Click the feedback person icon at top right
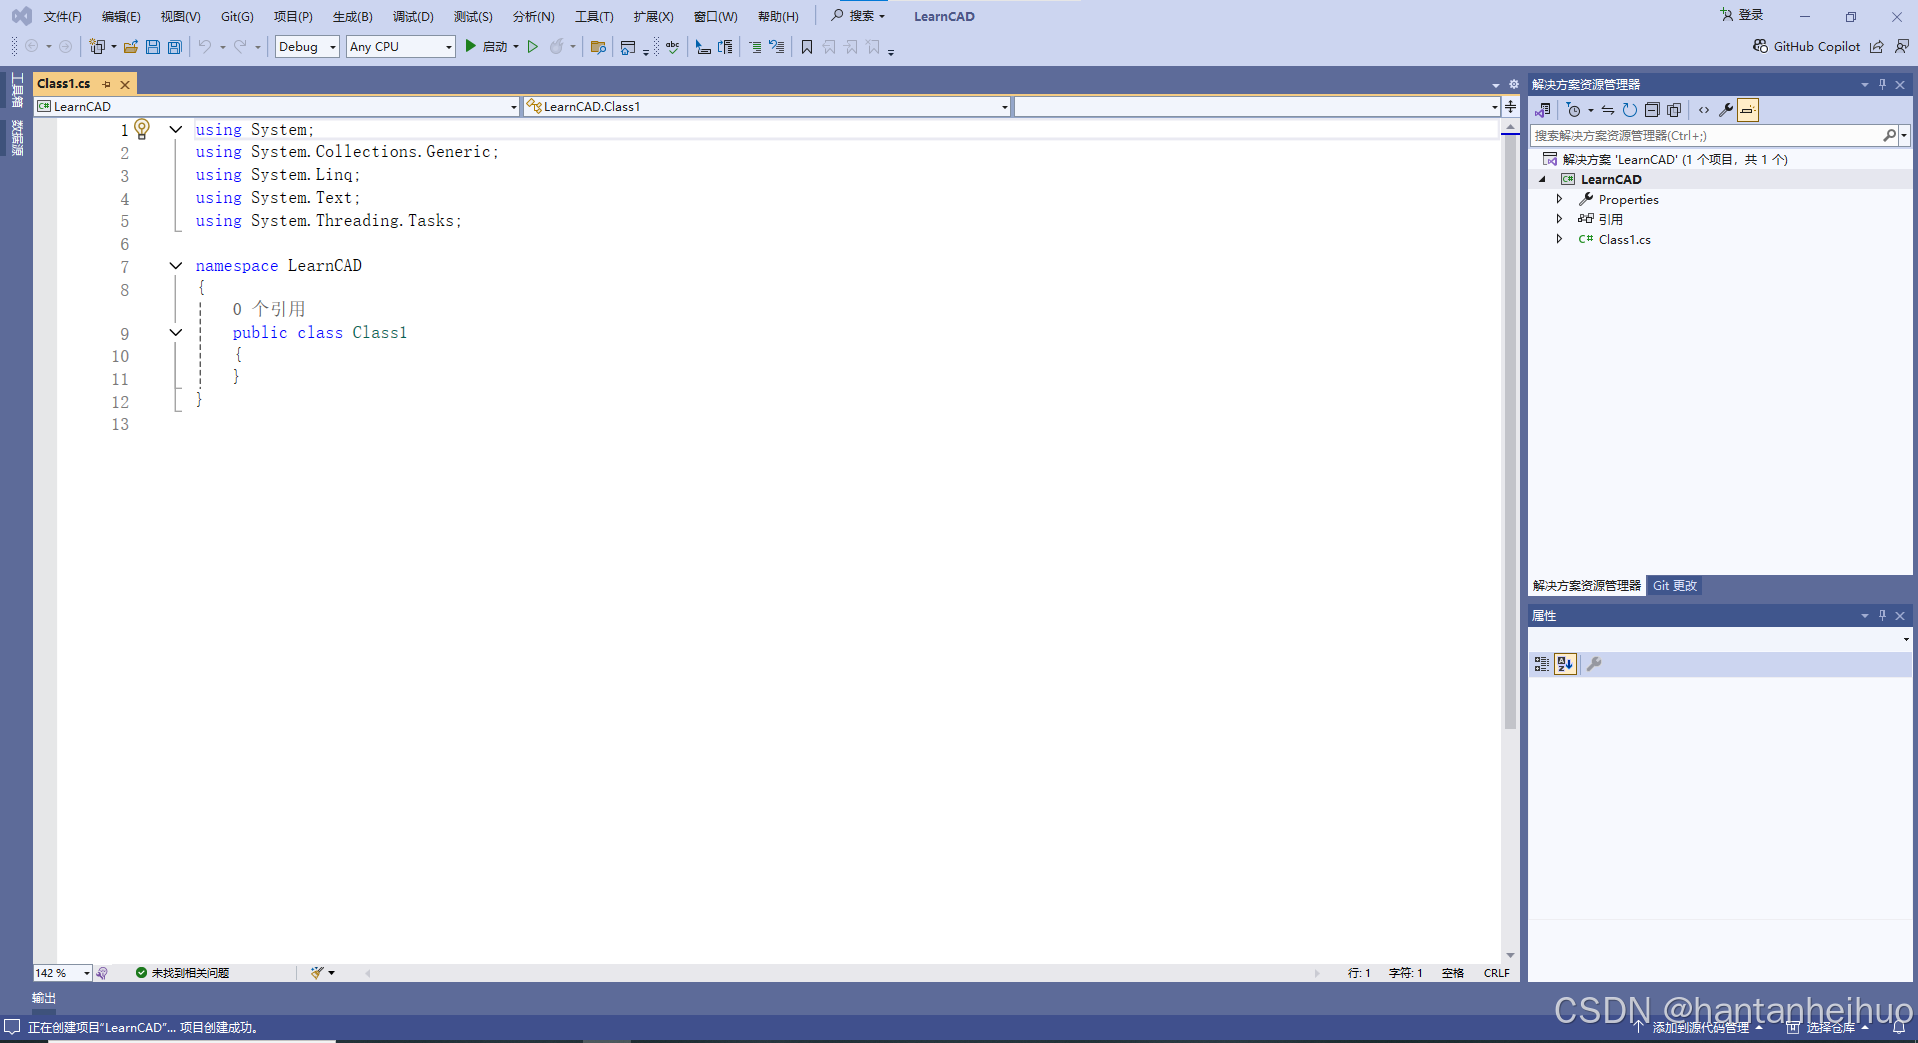The height and width of the screenshot is (1043, 1918). pyautogui.click(x=1901, y=46)
